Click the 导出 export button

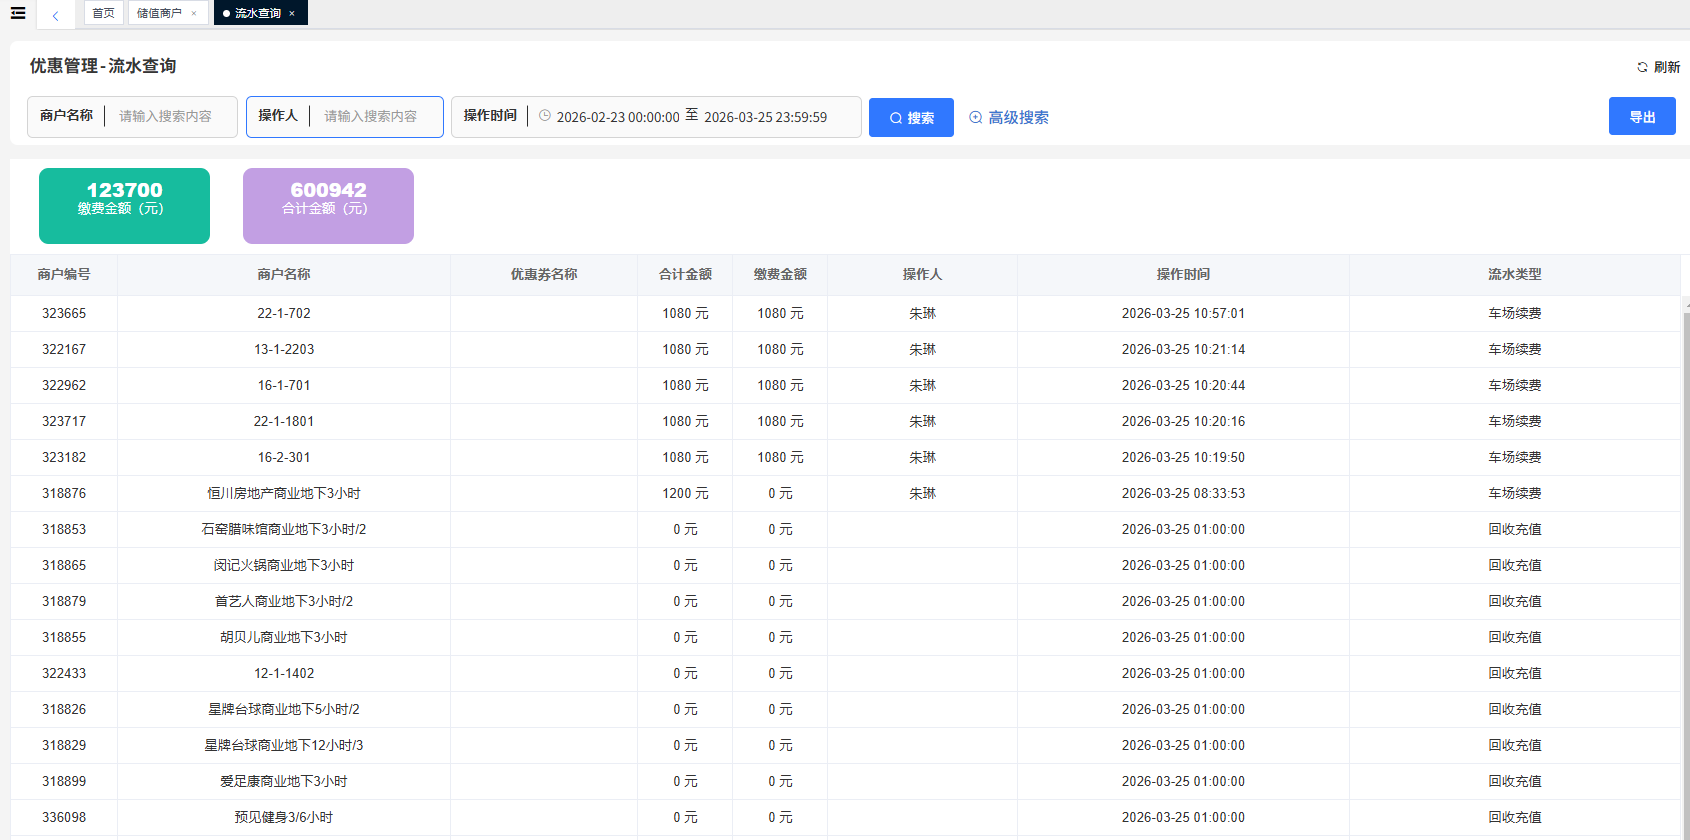pyautogui.click(x=1642, y=116)
